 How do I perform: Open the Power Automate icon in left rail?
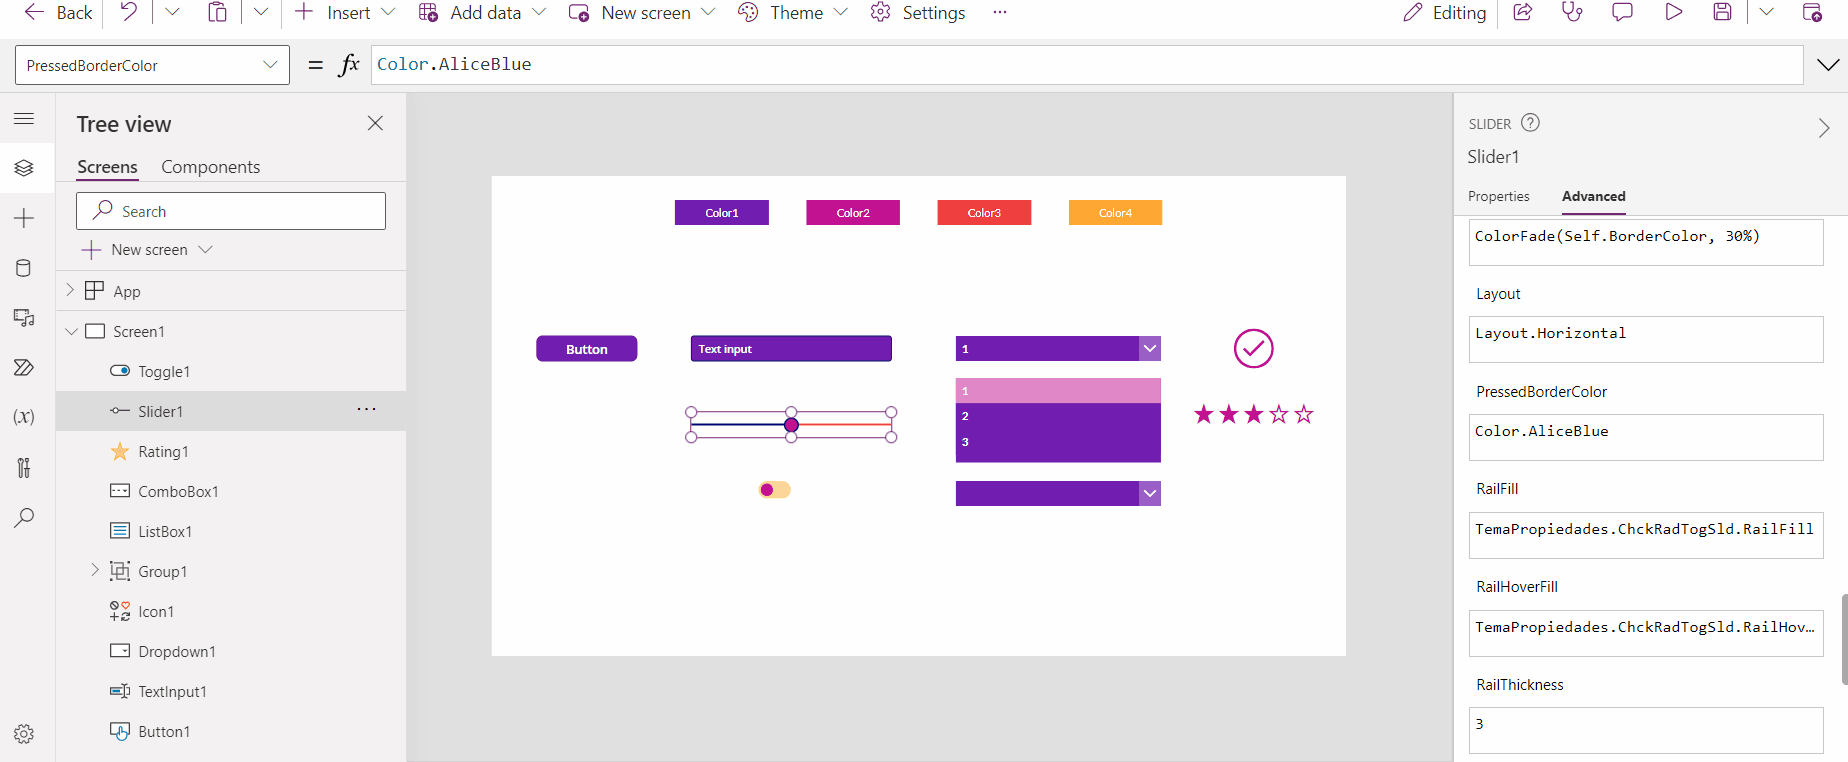(24, 368)
